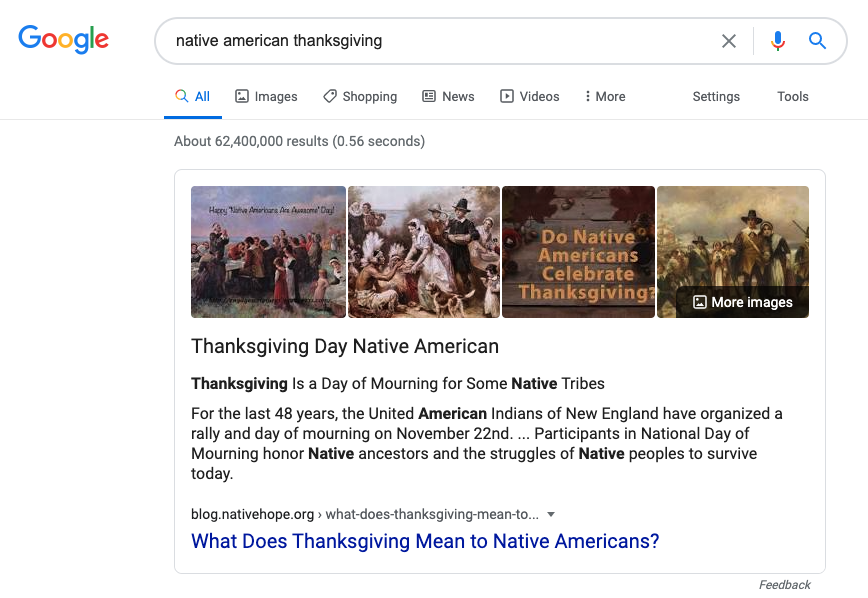
Task: Open More images overlay
Action: (x=742, y=302)
